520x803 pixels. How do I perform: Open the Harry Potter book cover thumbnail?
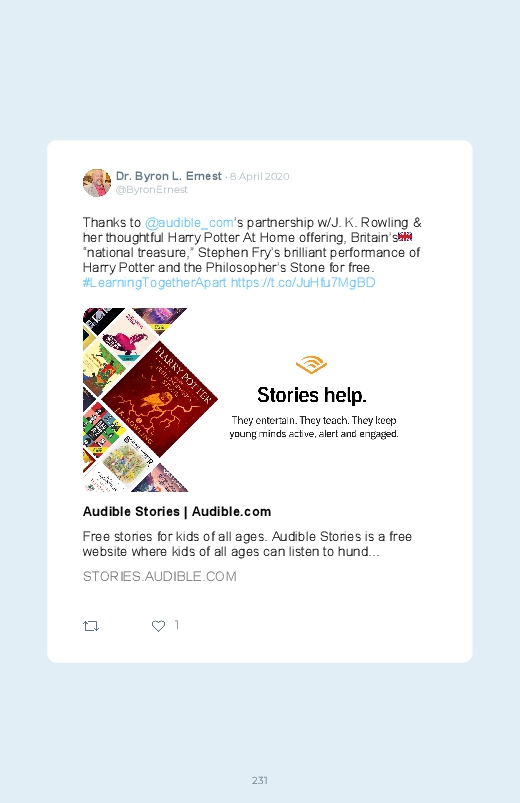[160, 399]
